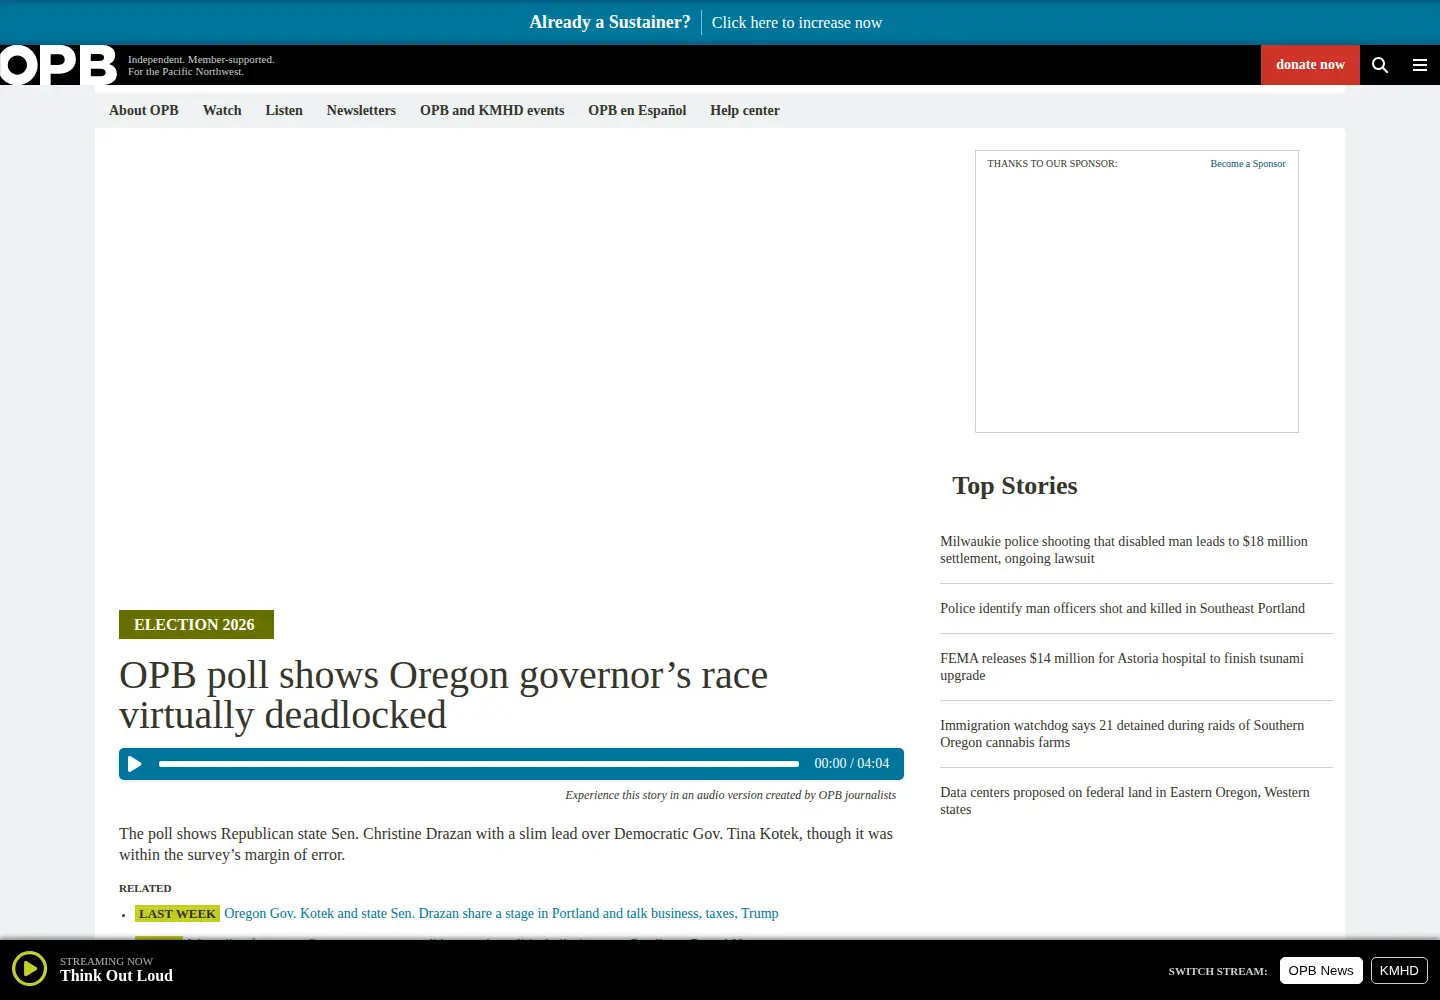Image resolution: width=1440 pixels, height=1000 pixels.
Task: Open Immigration watchdog cannabis farms raids story
Action: [1122, 734]
